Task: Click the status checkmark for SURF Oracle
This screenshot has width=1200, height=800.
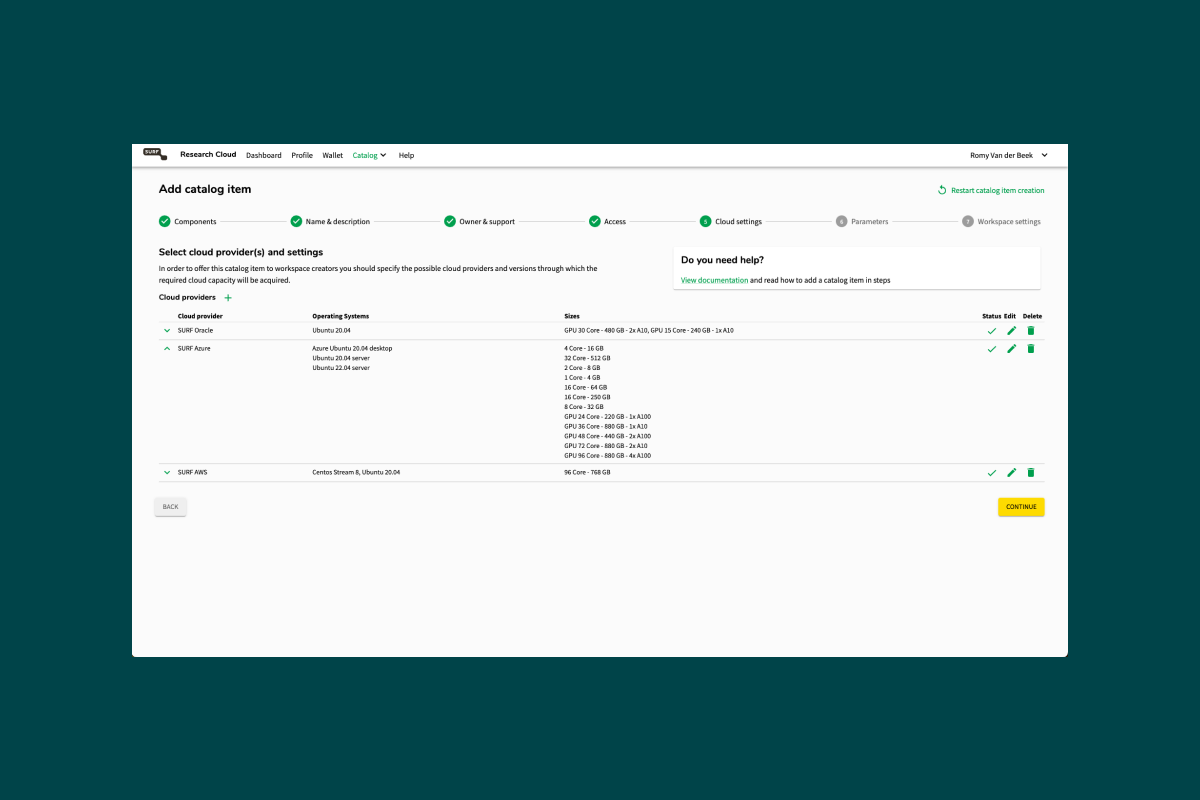Action: click(992, 330)
